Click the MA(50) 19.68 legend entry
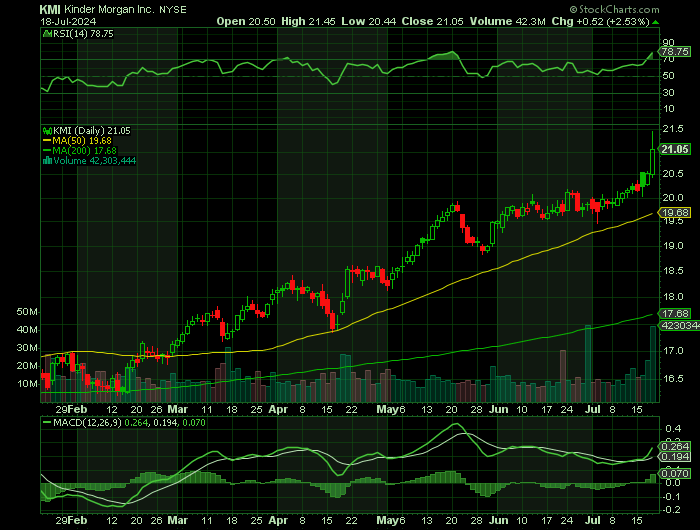This screenshot has height=530, width=700. [x=82, y=141]
